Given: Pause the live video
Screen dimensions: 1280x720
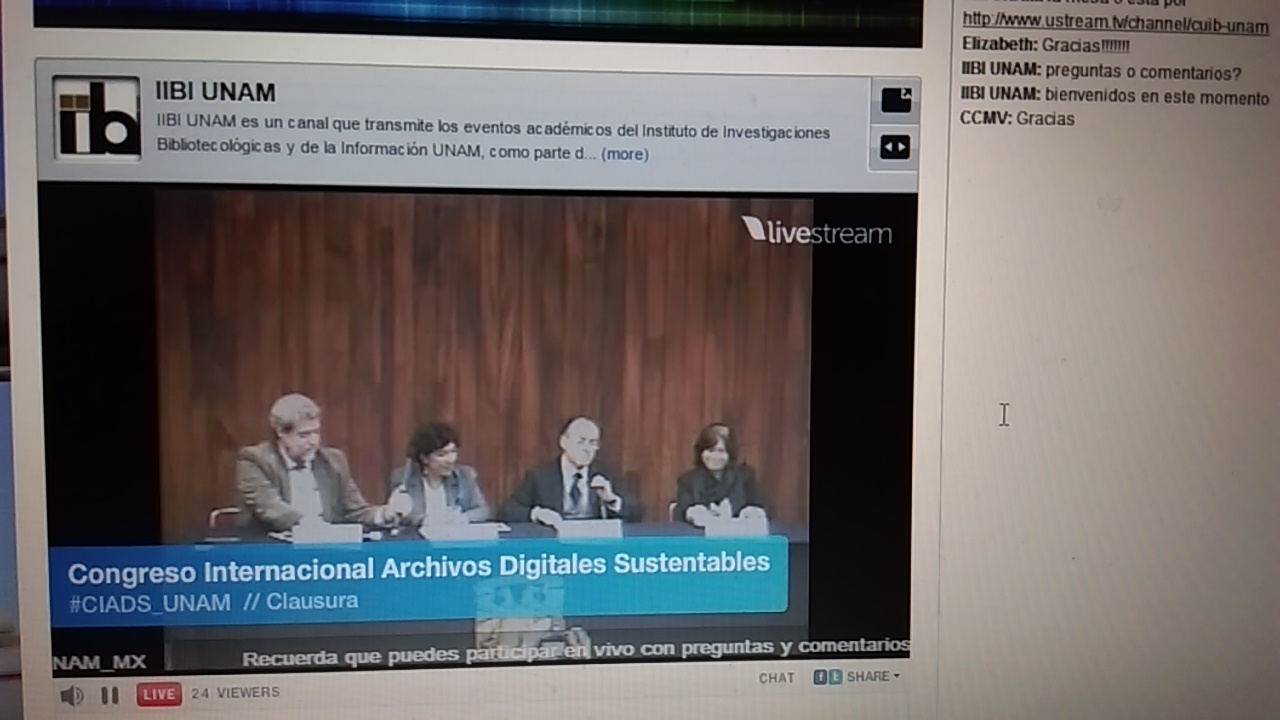Looking at the screenshot, I should pyautogui.click(x=110, y=695).
